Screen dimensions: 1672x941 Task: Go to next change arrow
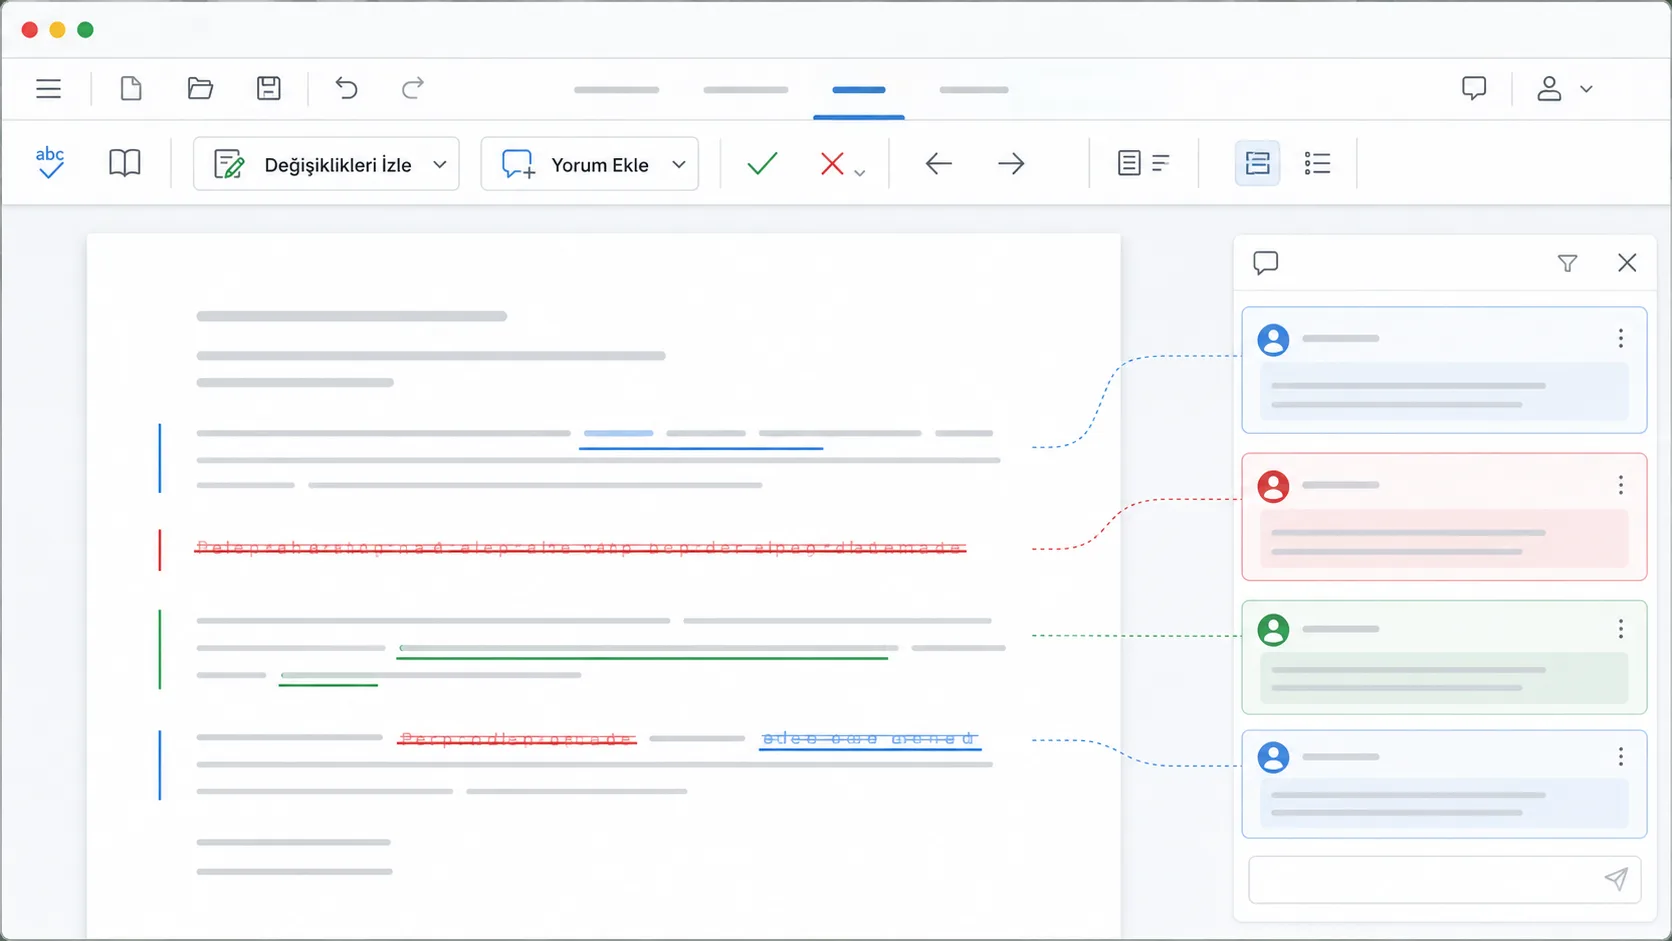point(1011,163)
